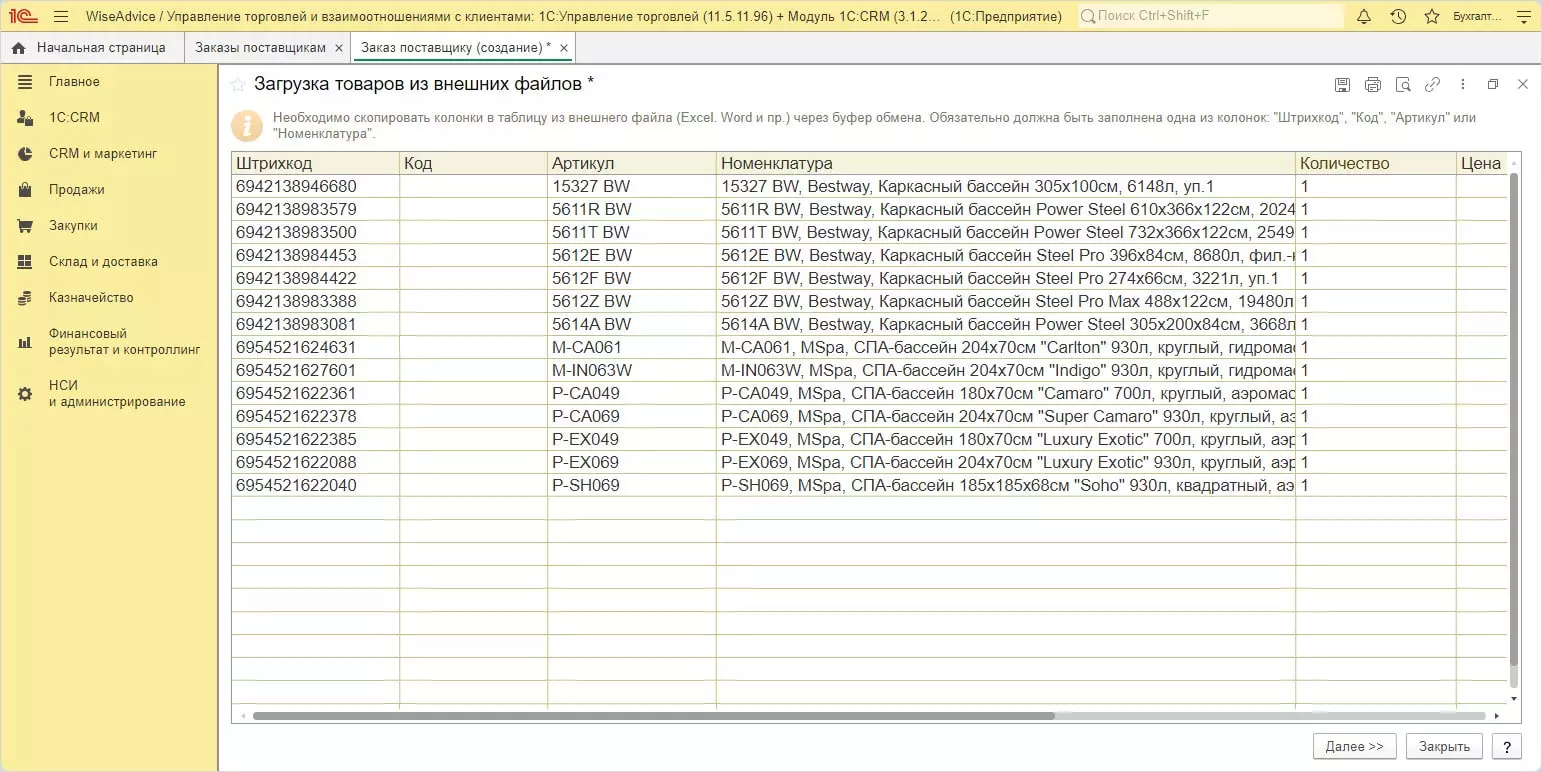Select the P-SH069 "Soho" item name

pyautogui.click(x=1006, y=485)
